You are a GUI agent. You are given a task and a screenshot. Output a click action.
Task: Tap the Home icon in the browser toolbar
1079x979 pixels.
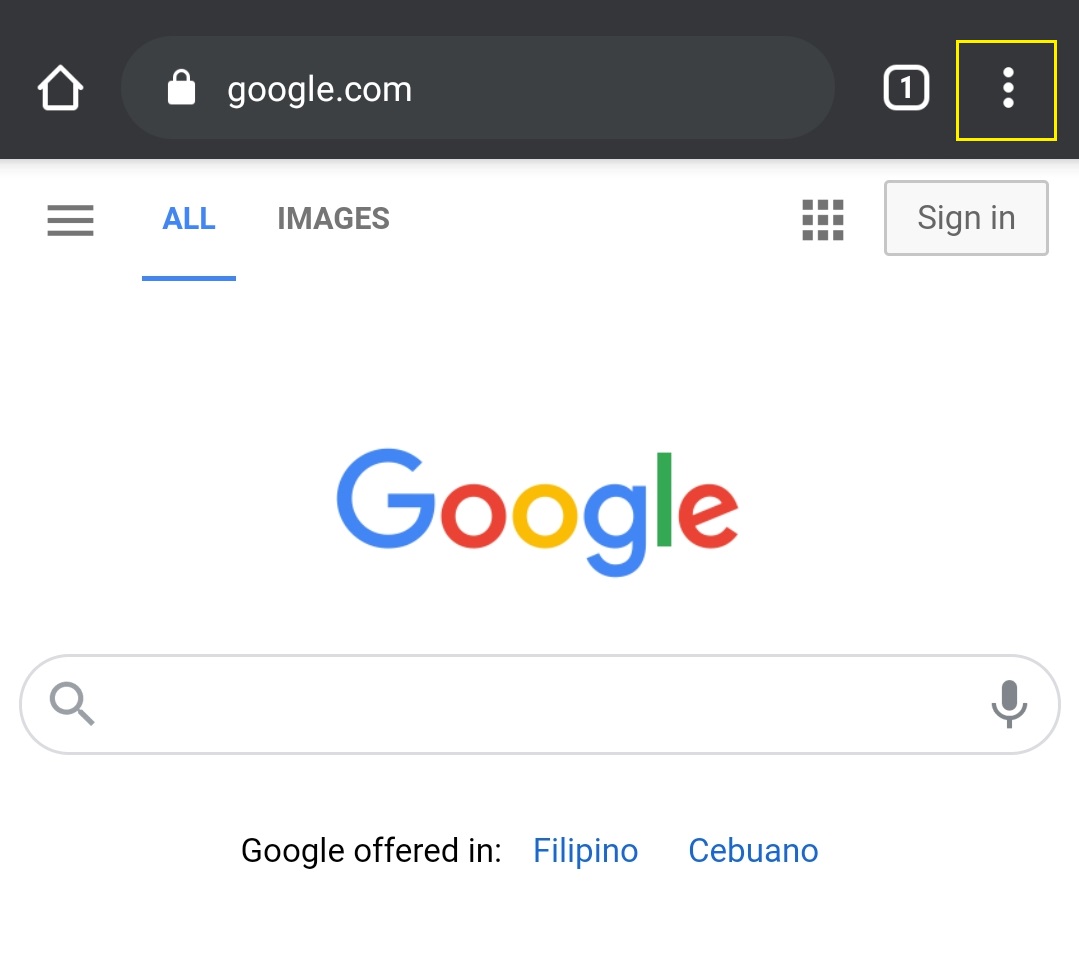pyautogui.click(x=60, y=89)
